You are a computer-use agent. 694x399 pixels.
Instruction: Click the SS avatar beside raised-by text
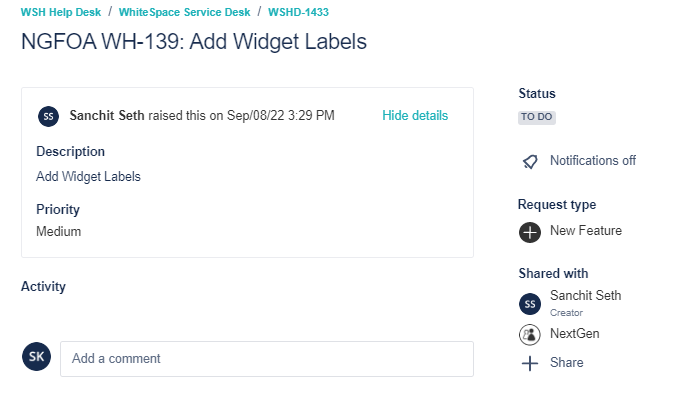tap(48, 116)
